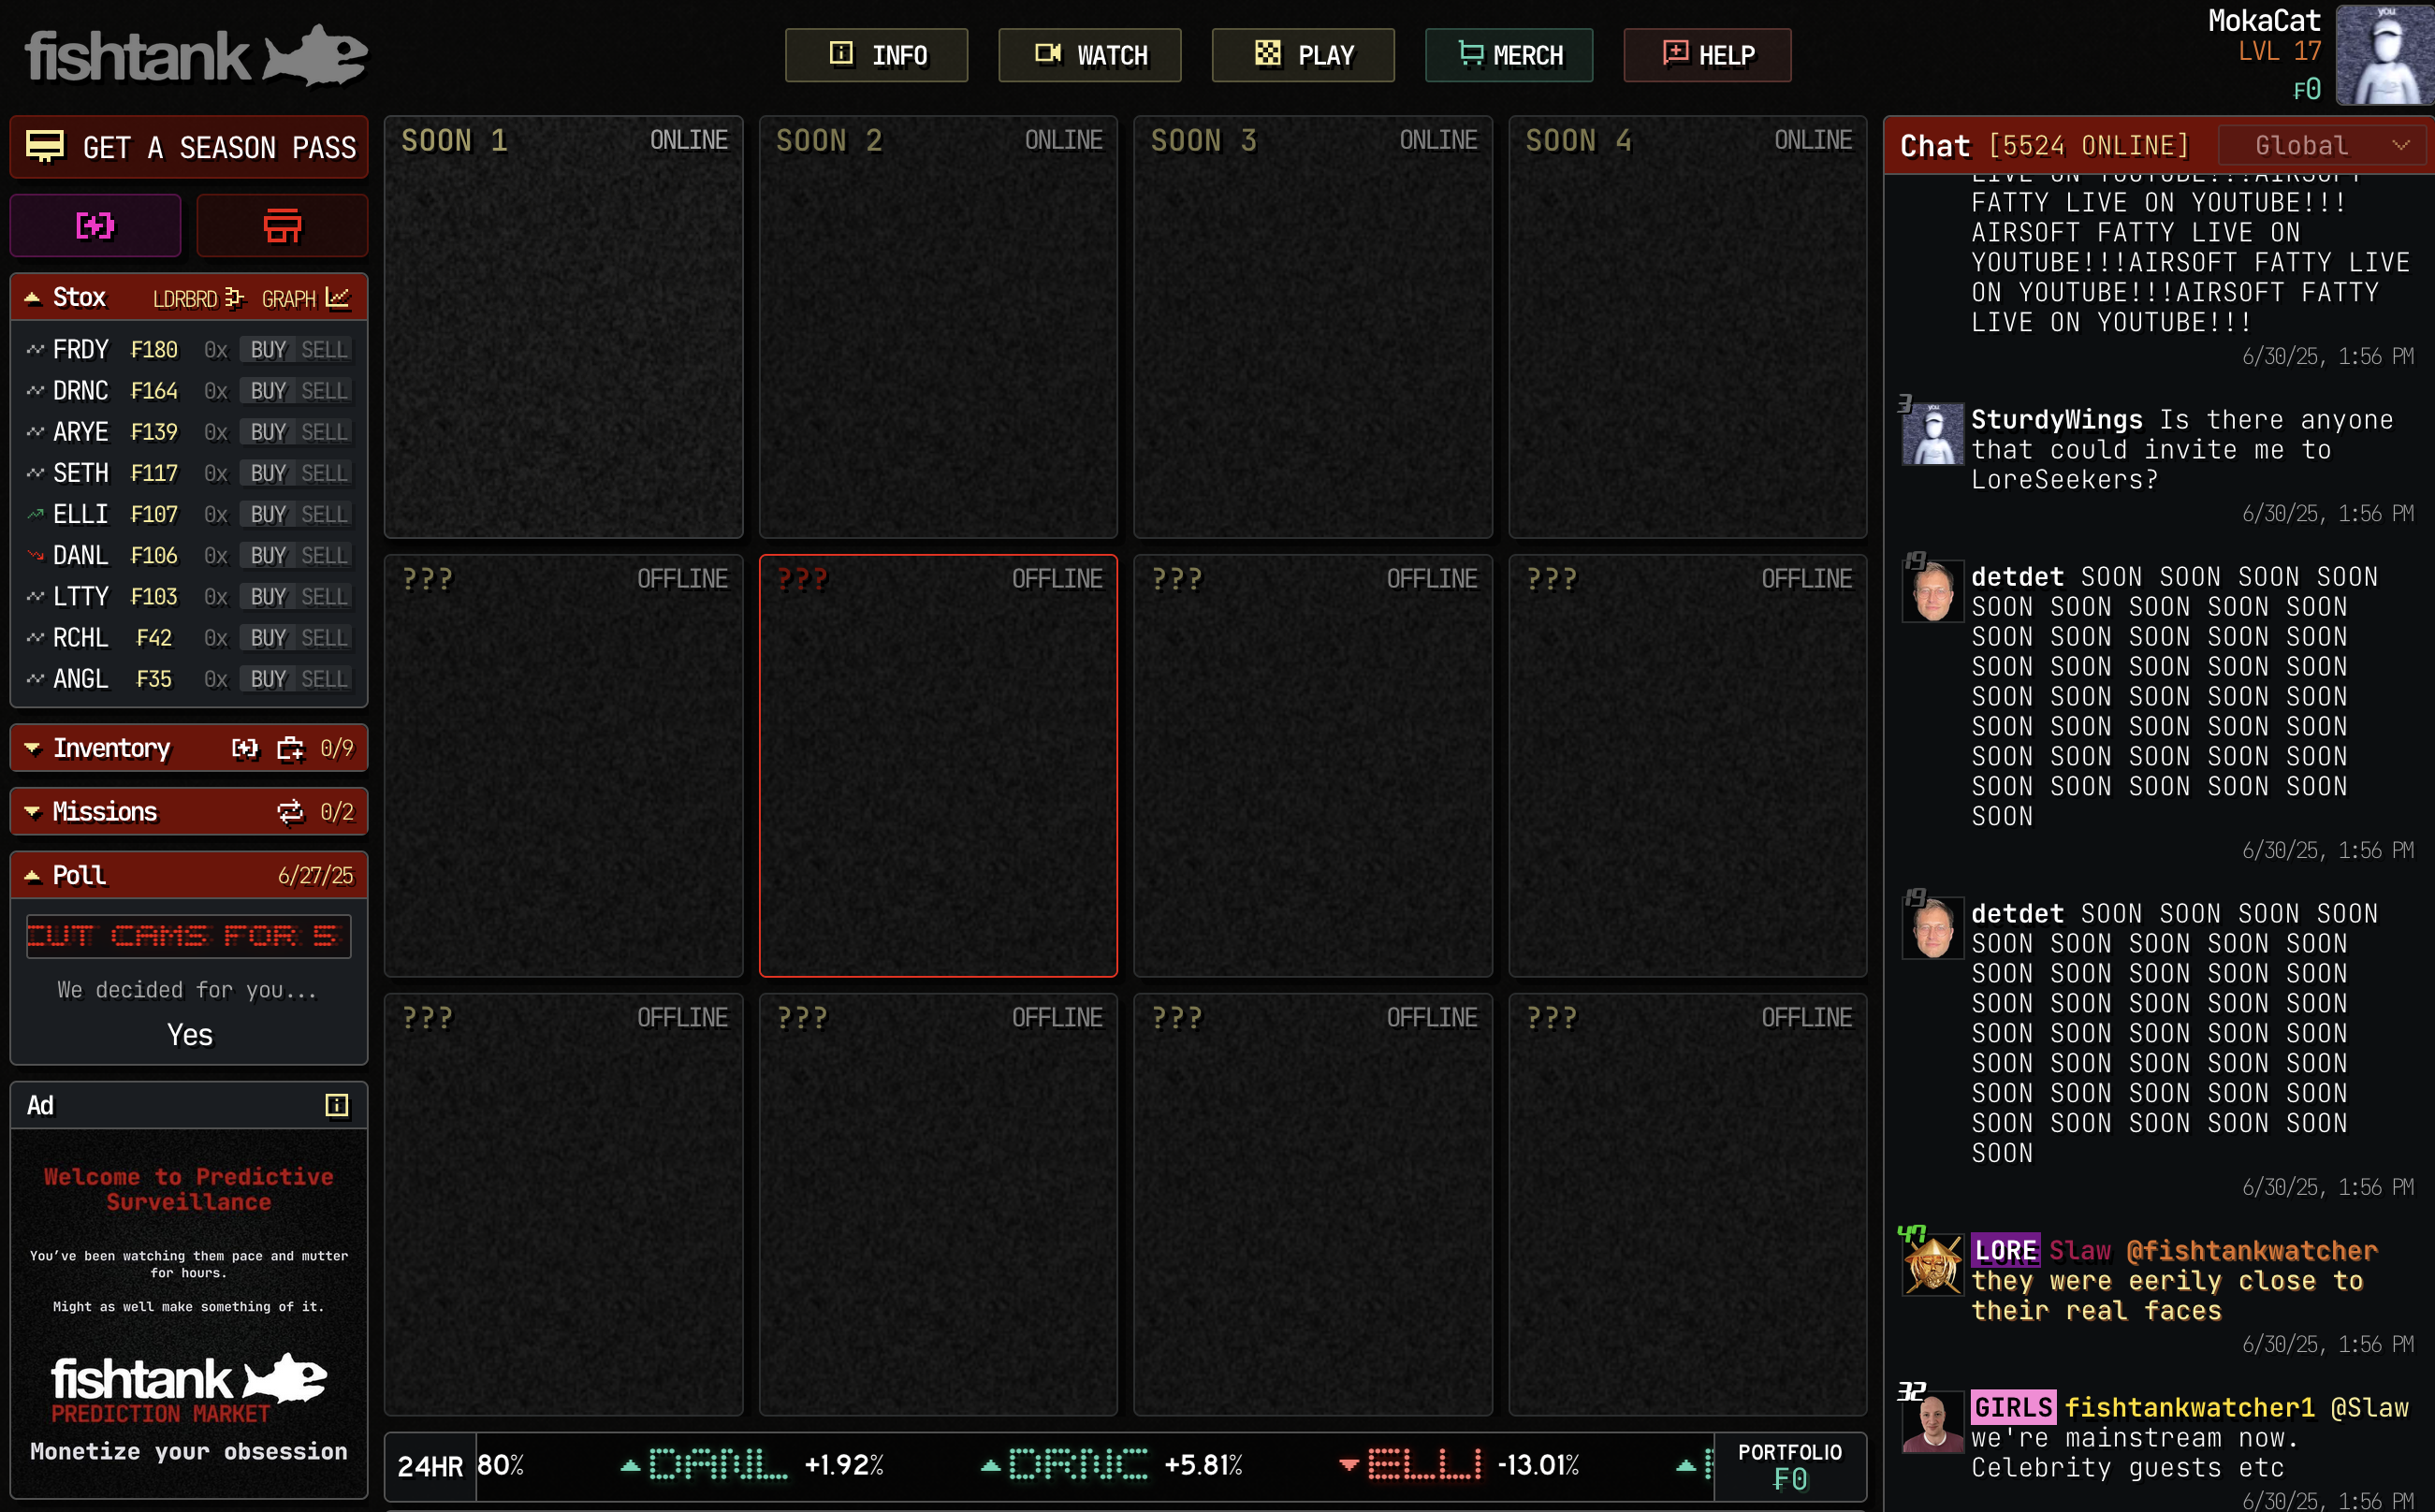Screen dimensions: 2435x1512
Task: Open the SOON 4 camera feed
Action: click(x=1688, y=327)
